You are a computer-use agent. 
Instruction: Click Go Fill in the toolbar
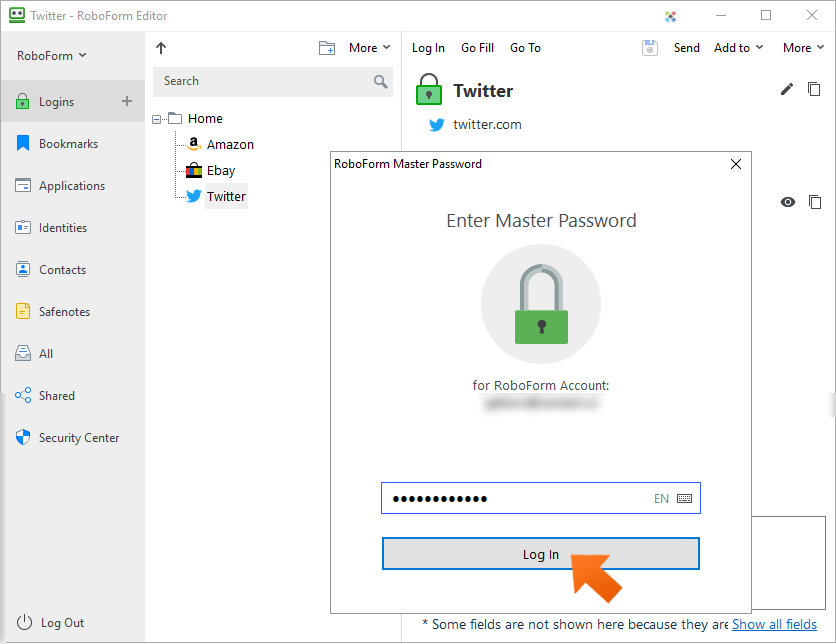tap(477, 48)
